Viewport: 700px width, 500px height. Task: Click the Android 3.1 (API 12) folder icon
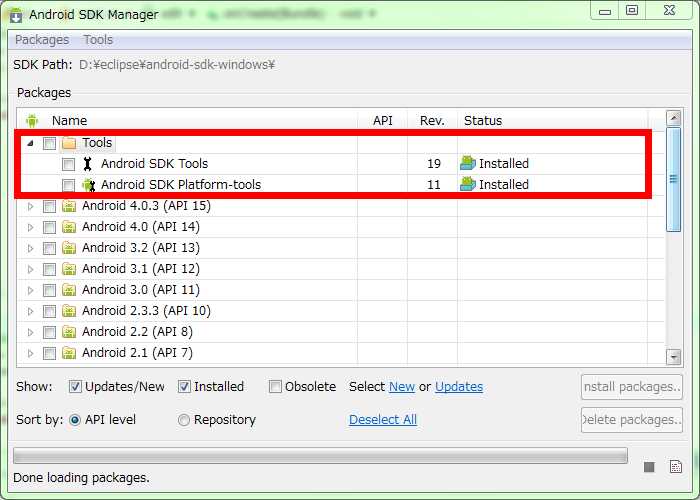click(69, 269)
